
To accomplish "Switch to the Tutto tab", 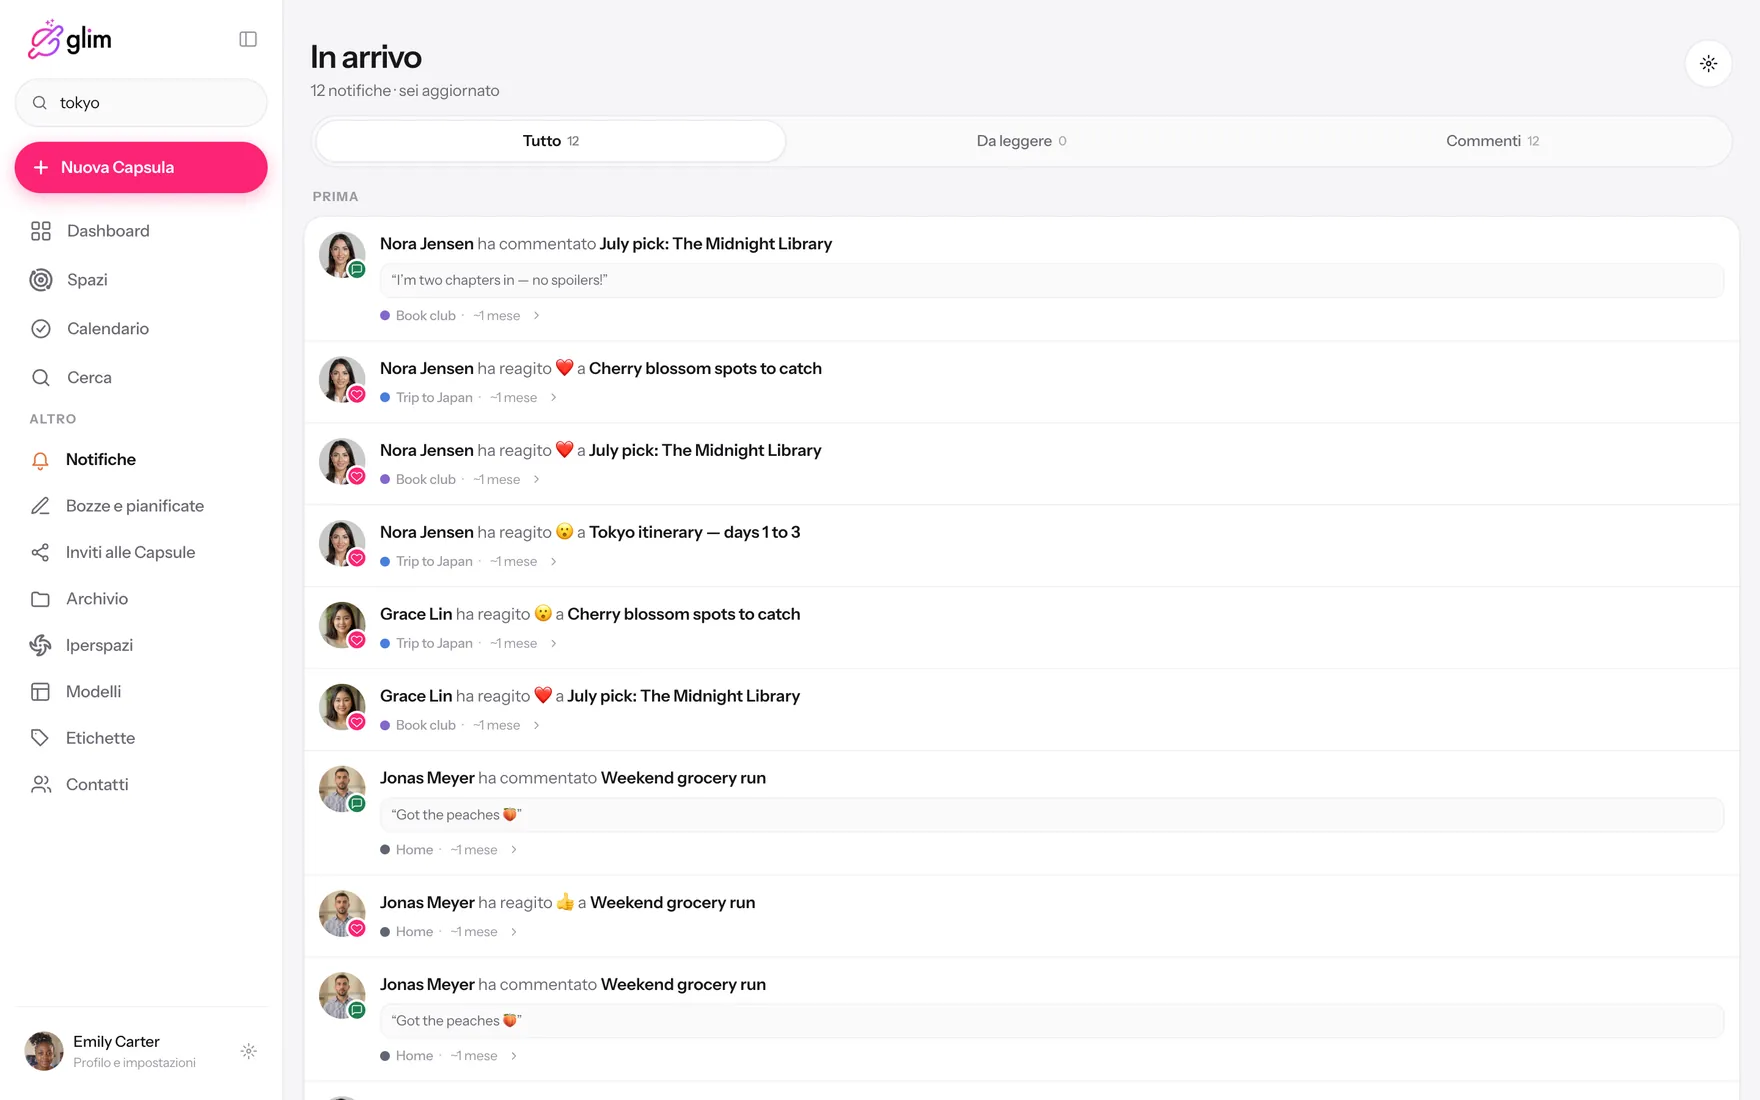I will coord(551,141).
